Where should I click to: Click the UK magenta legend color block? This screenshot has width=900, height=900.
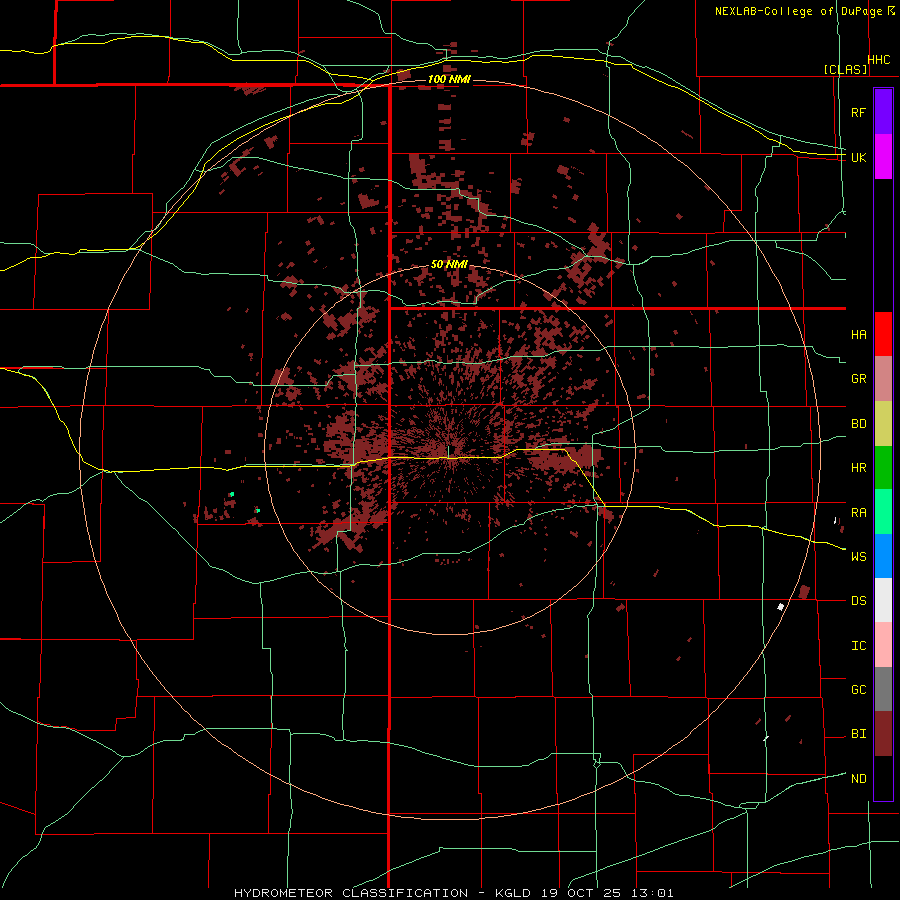883,157
